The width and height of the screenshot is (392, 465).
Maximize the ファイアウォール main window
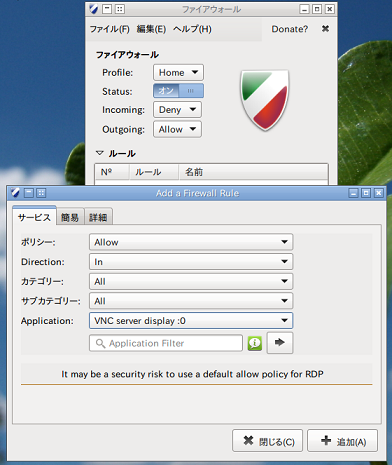pos(317,9)
